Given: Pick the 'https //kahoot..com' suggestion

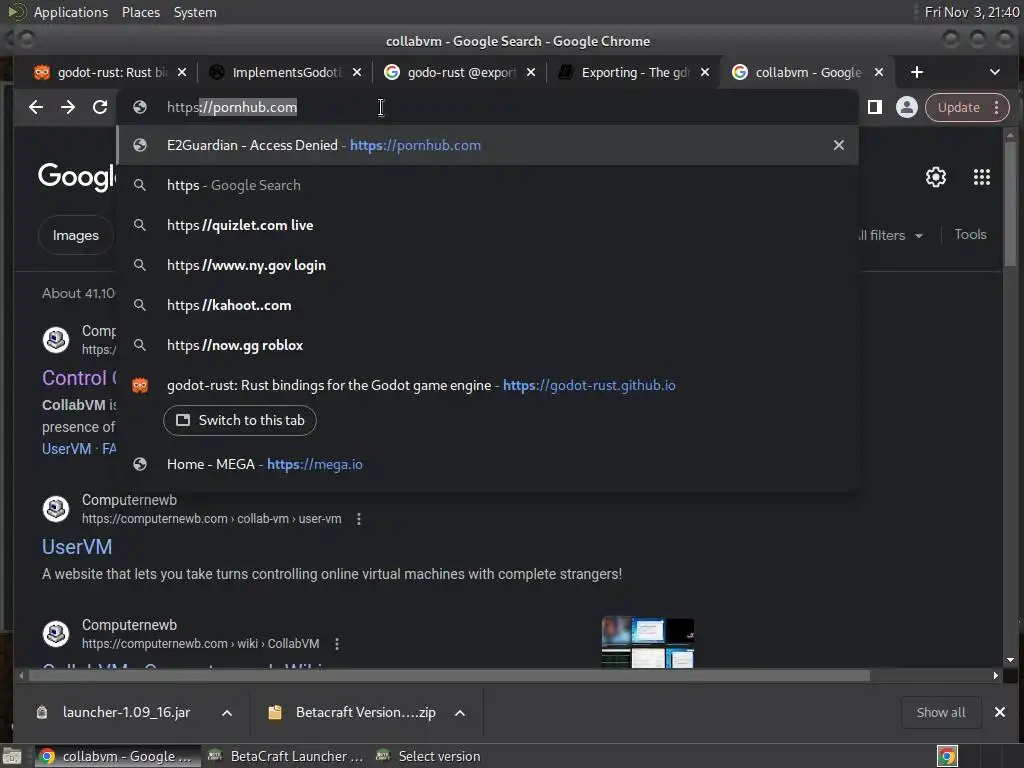Looking at the screenshot, I should point(487,305).
